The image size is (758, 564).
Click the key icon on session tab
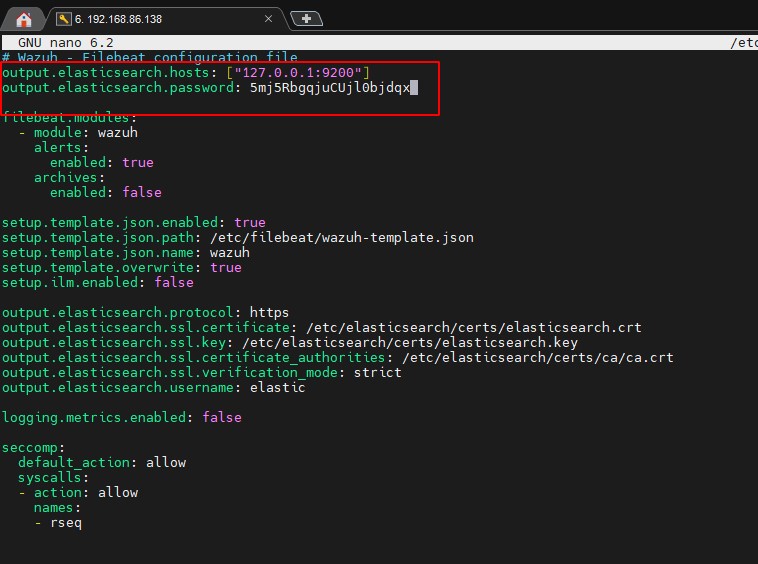(x=63, y=19)
